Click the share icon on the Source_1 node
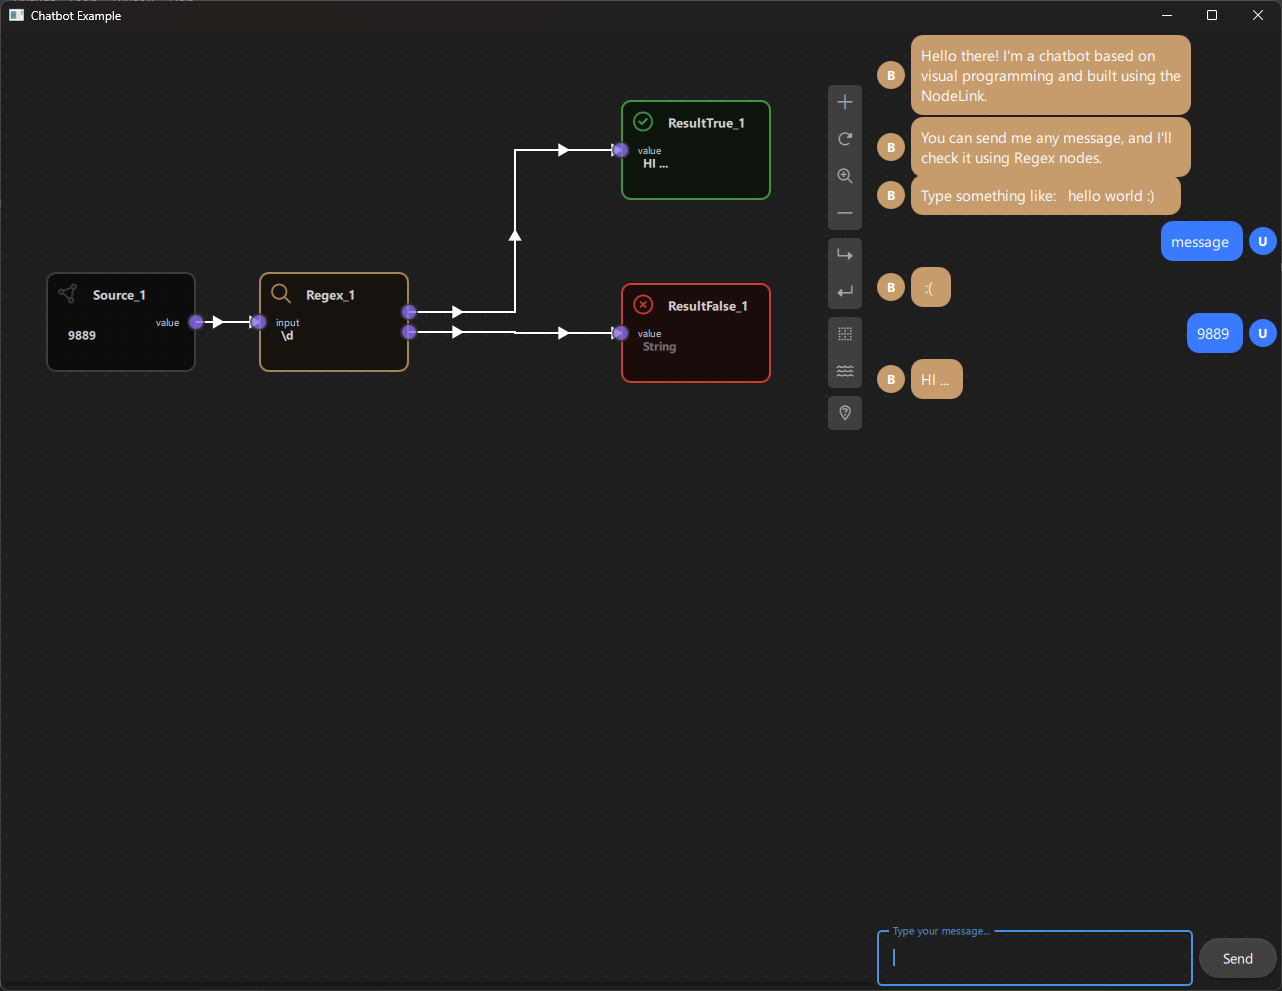 [67, 292]
